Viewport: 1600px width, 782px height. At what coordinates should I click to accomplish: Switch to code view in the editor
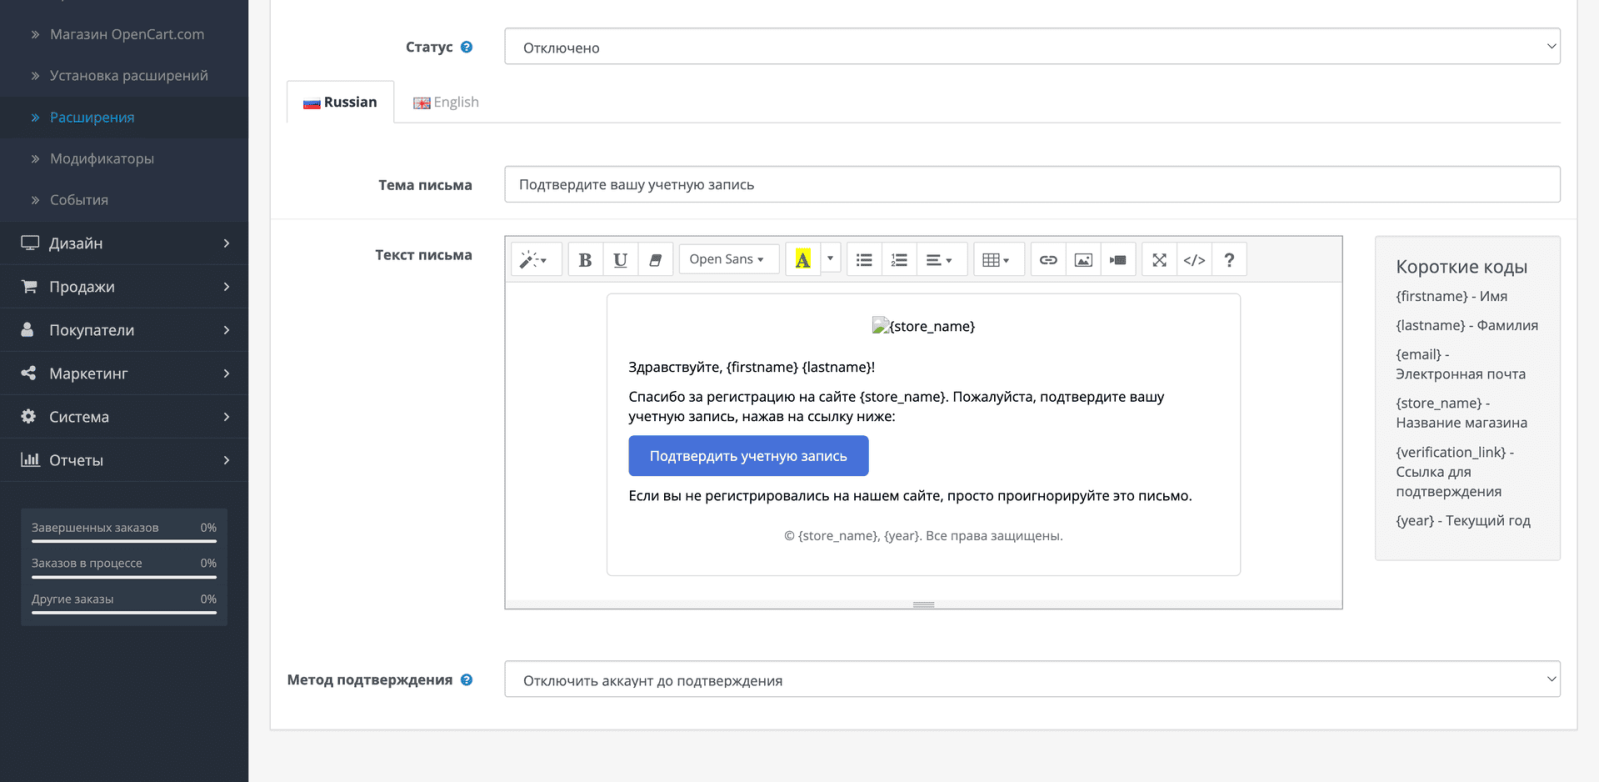tap(1194, 260)
